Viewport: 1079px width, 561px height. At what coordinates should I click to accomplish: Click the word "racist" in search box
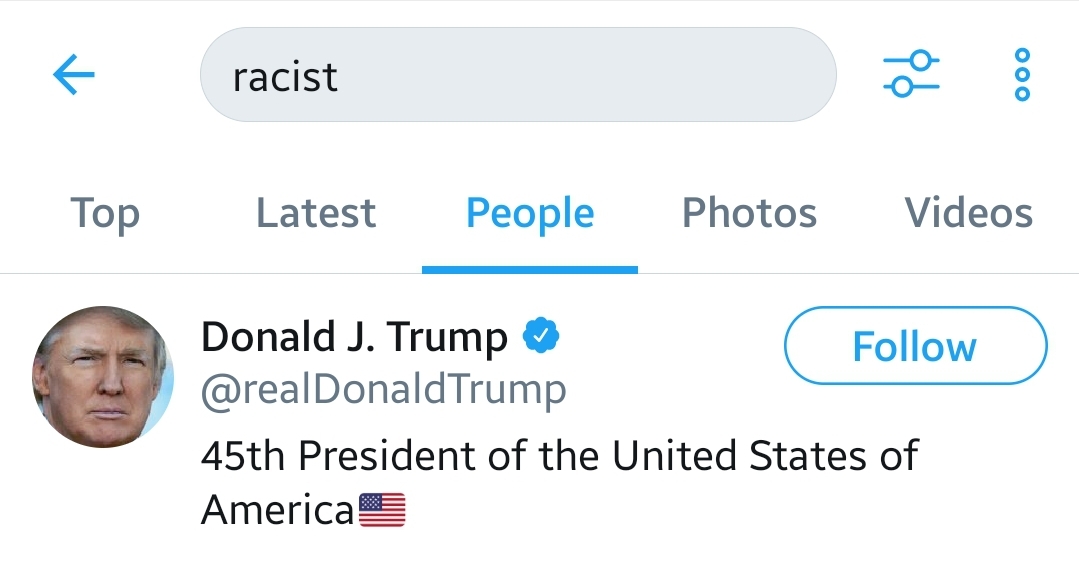coord(285,77)
